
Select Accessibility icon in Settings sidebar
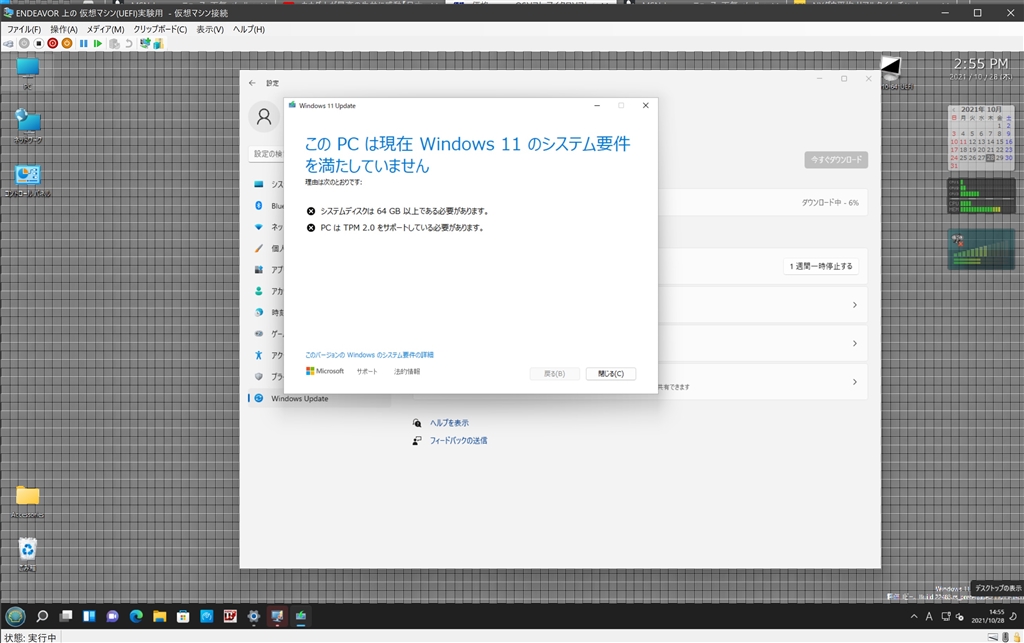(259, 355)
